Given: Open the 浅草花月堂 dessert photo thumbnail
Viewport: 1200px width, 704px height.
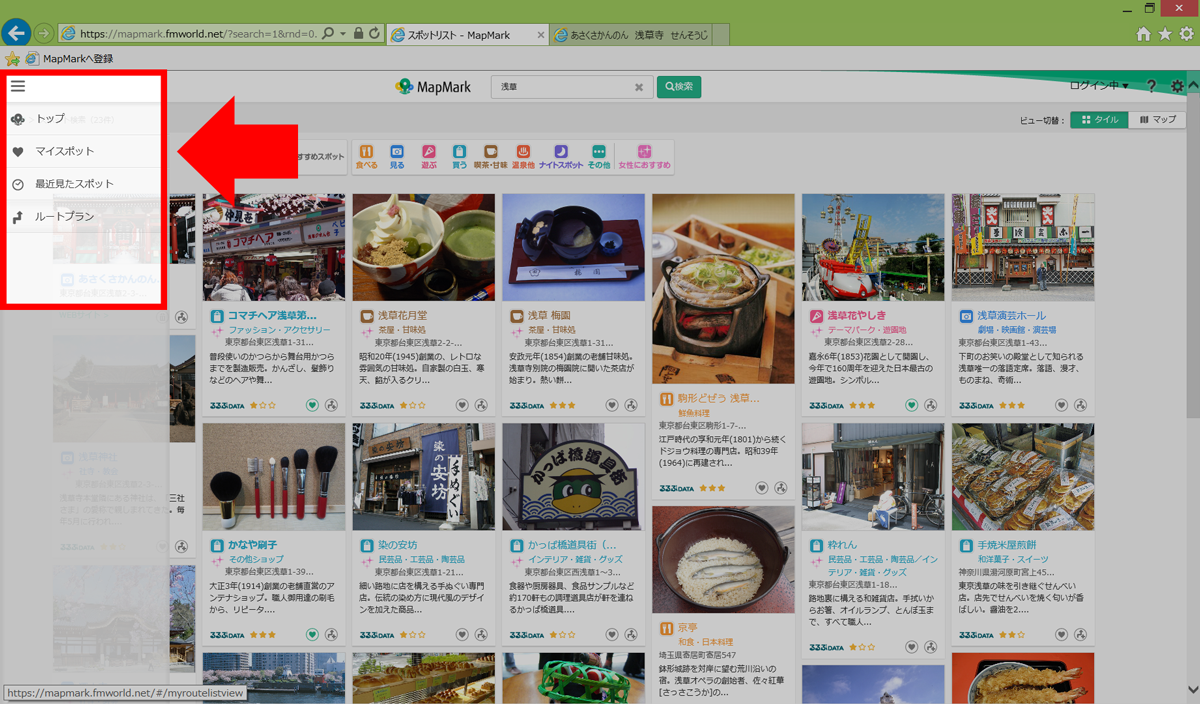Looking at the screenshot, I should (423, 247).
